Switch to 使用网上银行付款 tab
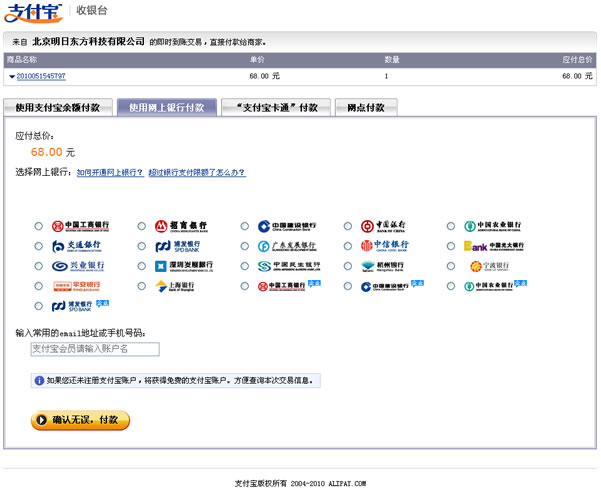 [x=167, y=107]
